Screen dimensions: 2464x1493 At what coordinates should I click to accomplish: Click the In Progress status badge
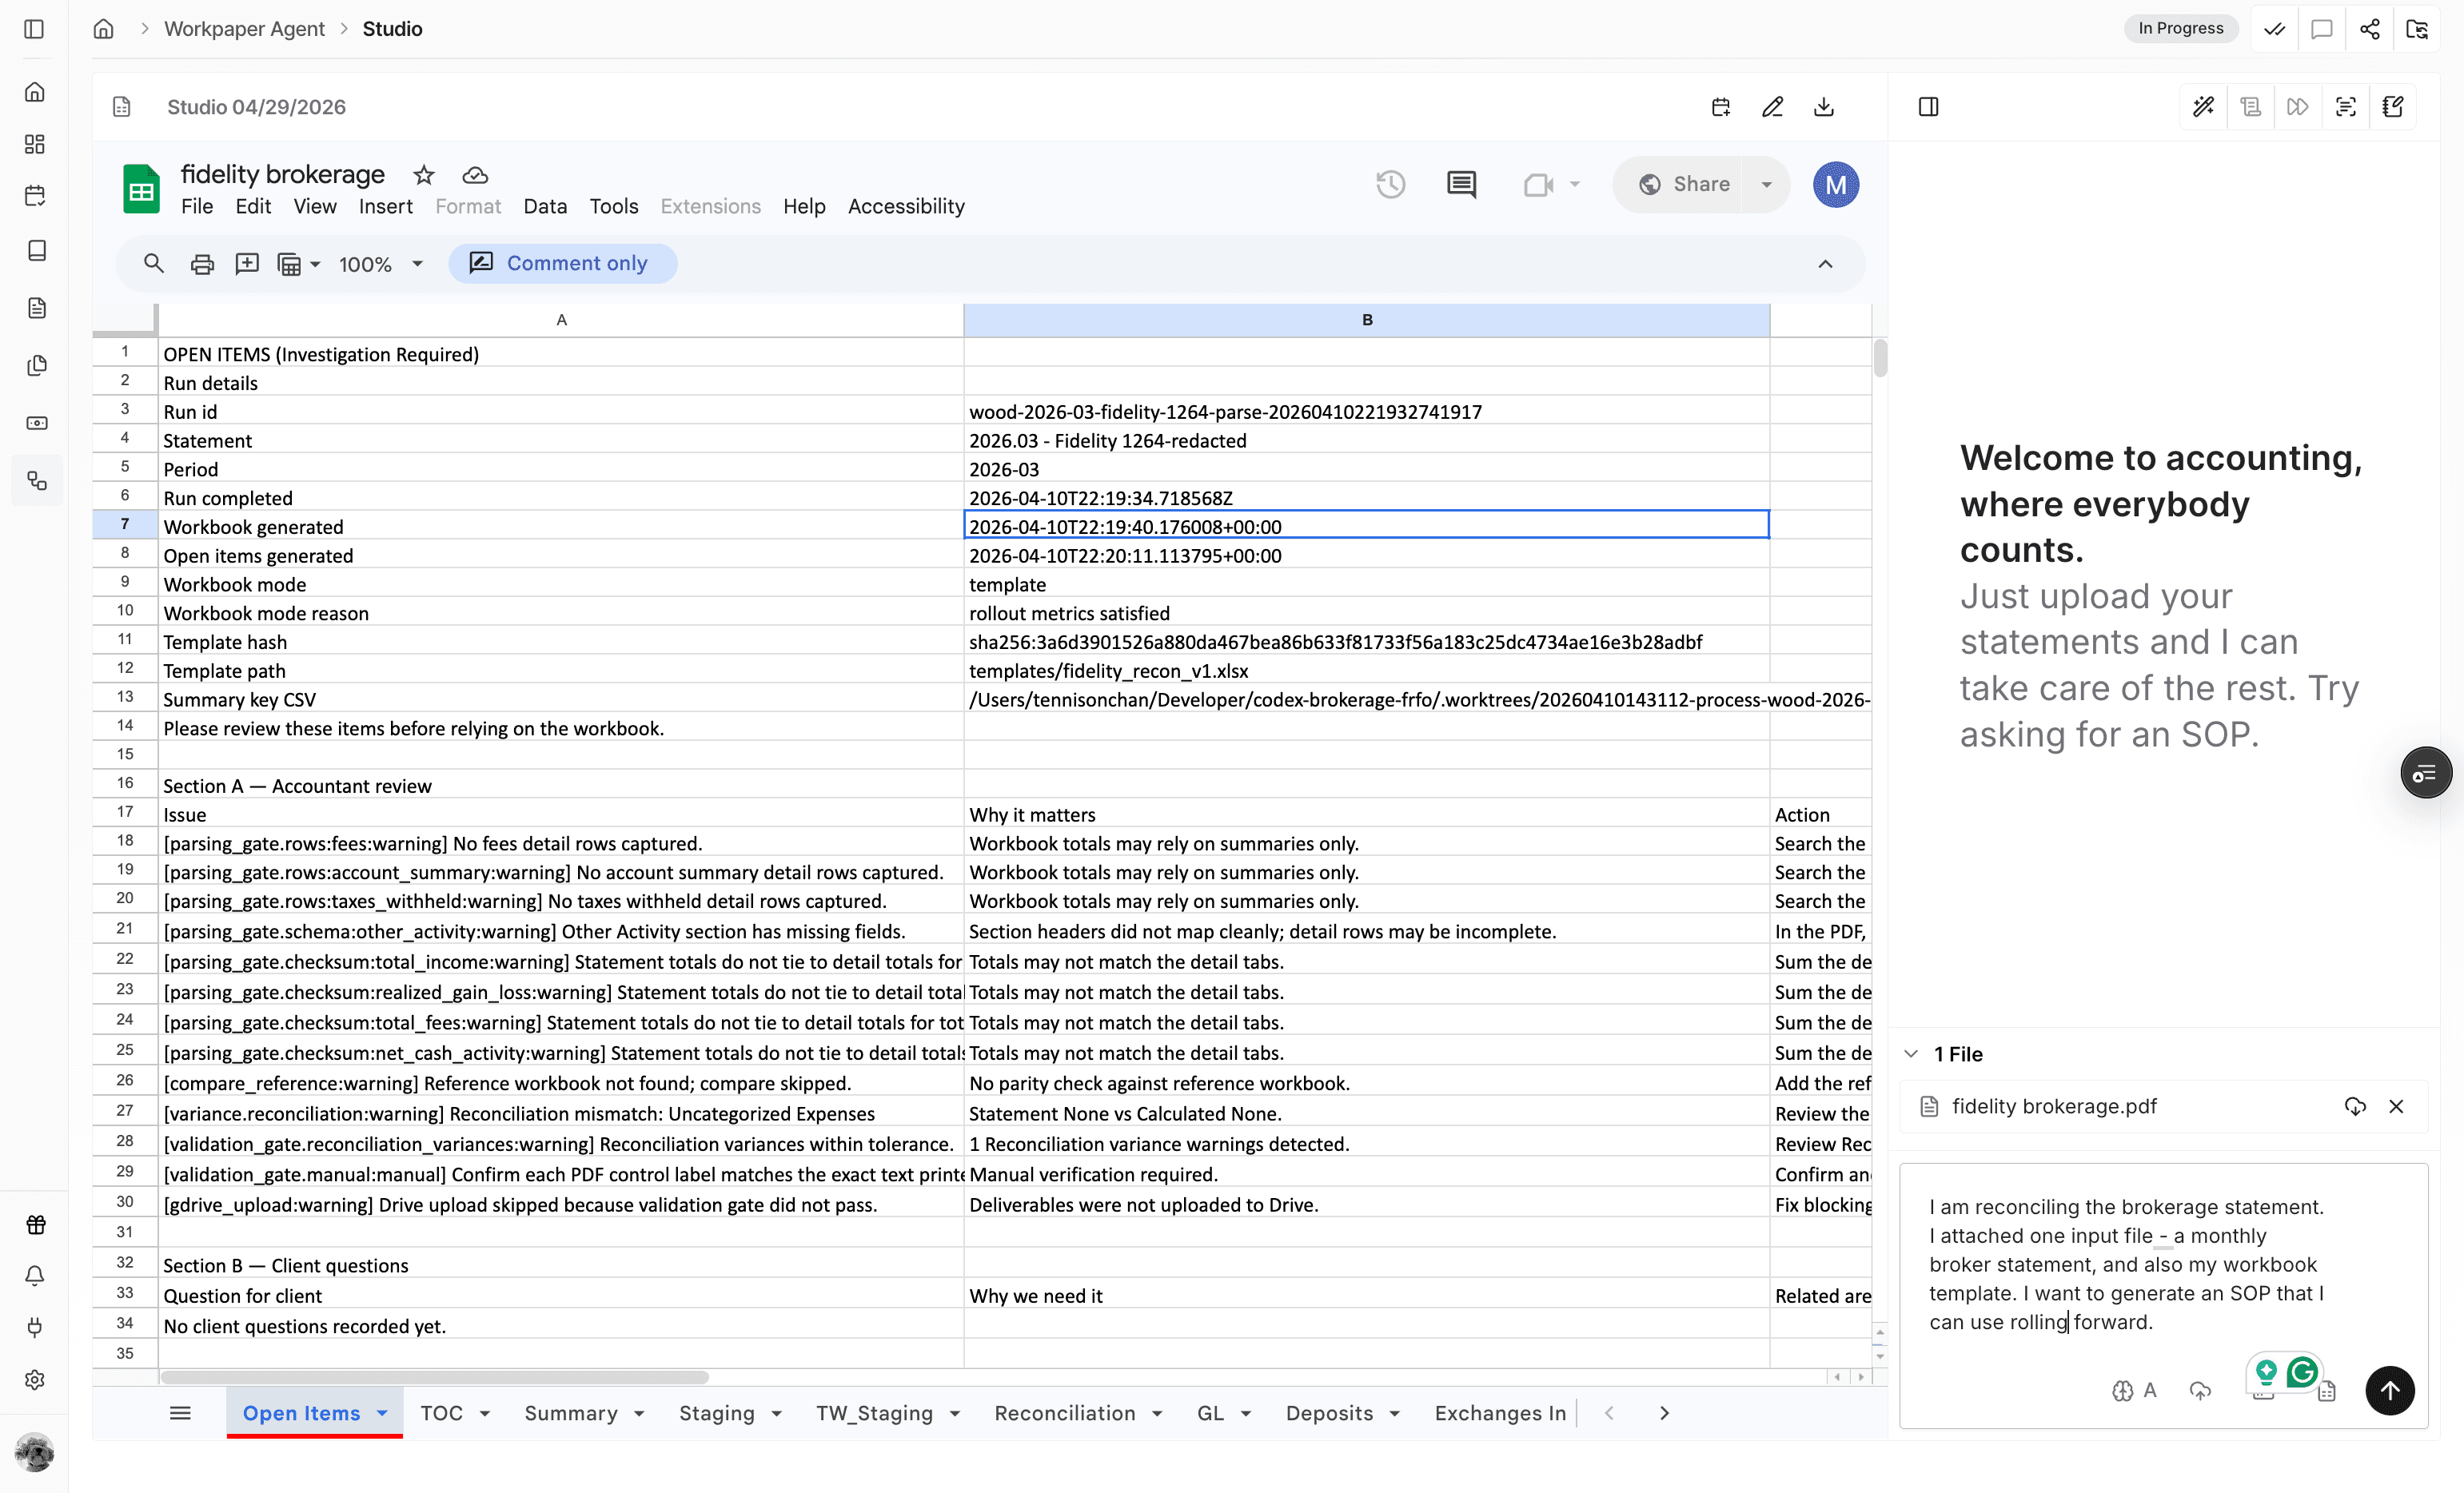click(2181, 29)
